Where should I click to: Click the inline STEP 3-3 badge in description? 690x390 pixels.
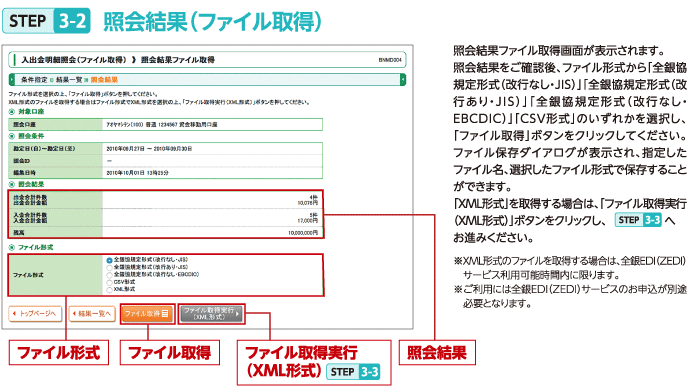(x=638, y=220)
